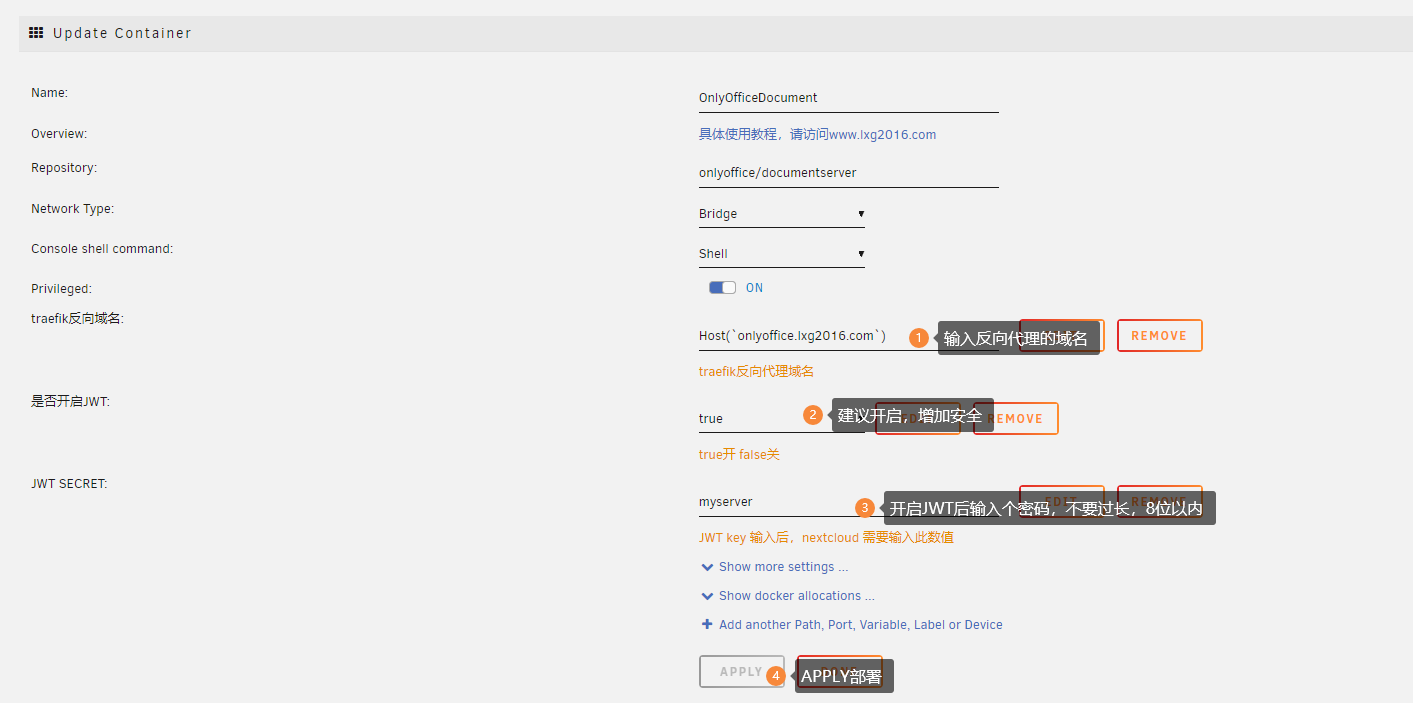
Task: Click the "Network Type:" label
Action: point(73,209)
